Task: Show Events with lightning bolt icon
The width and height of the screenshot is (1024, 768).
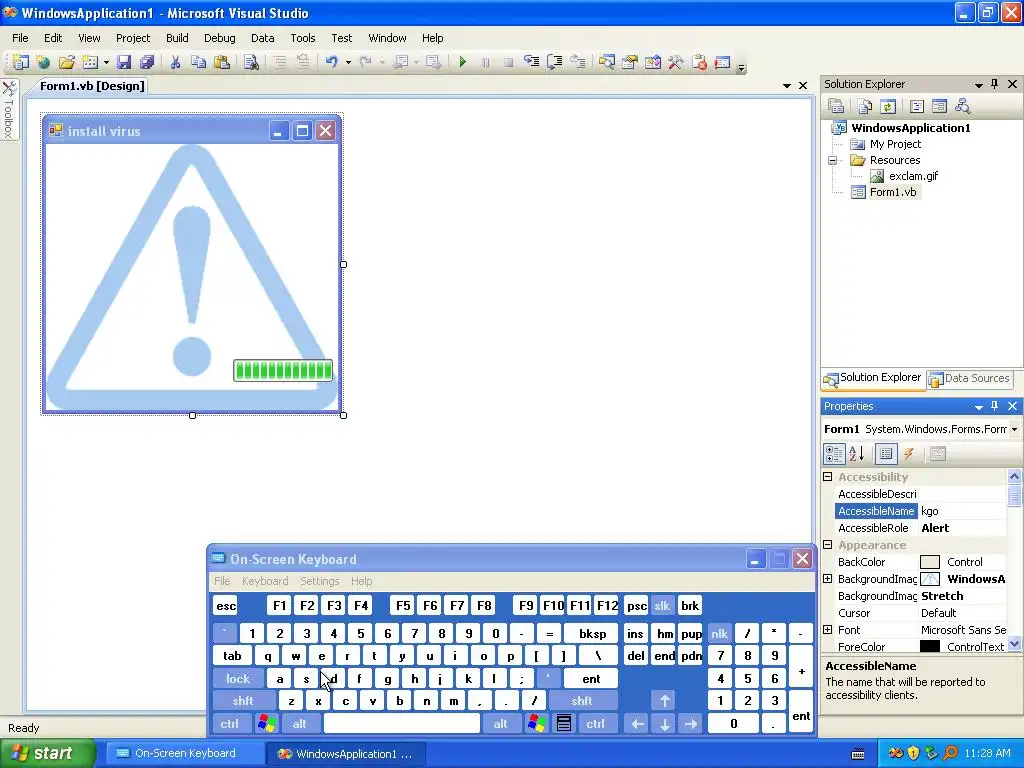Action: pyautogui.click(x=908, y=454)
